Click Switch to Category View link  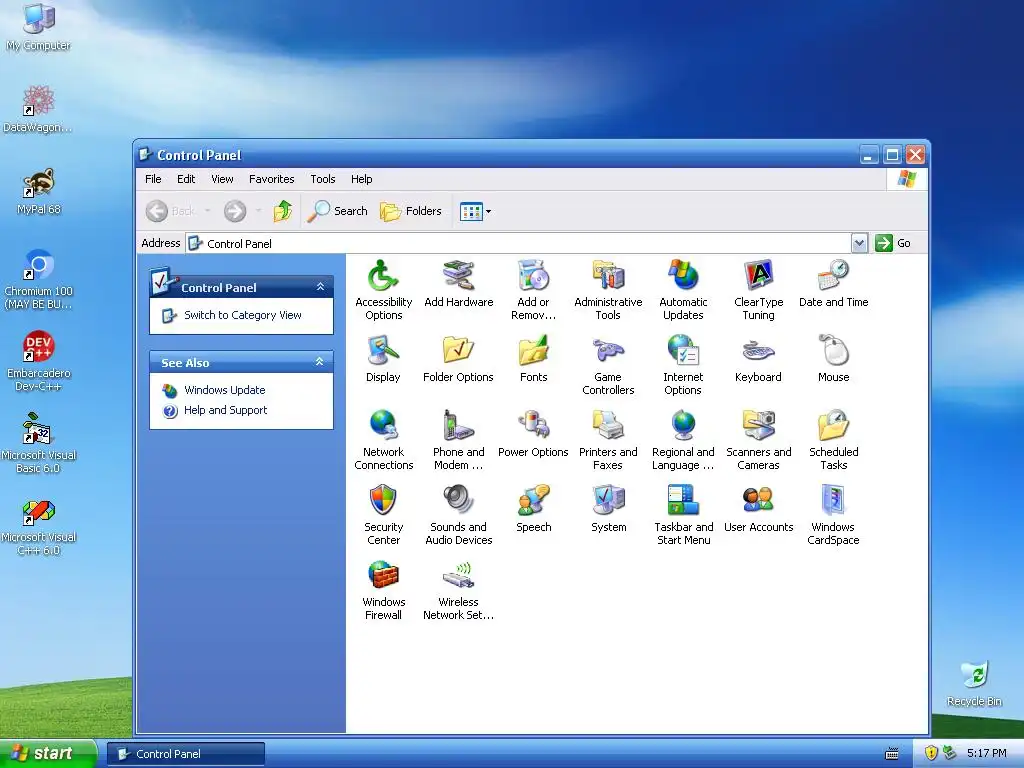tap(243, 315)
